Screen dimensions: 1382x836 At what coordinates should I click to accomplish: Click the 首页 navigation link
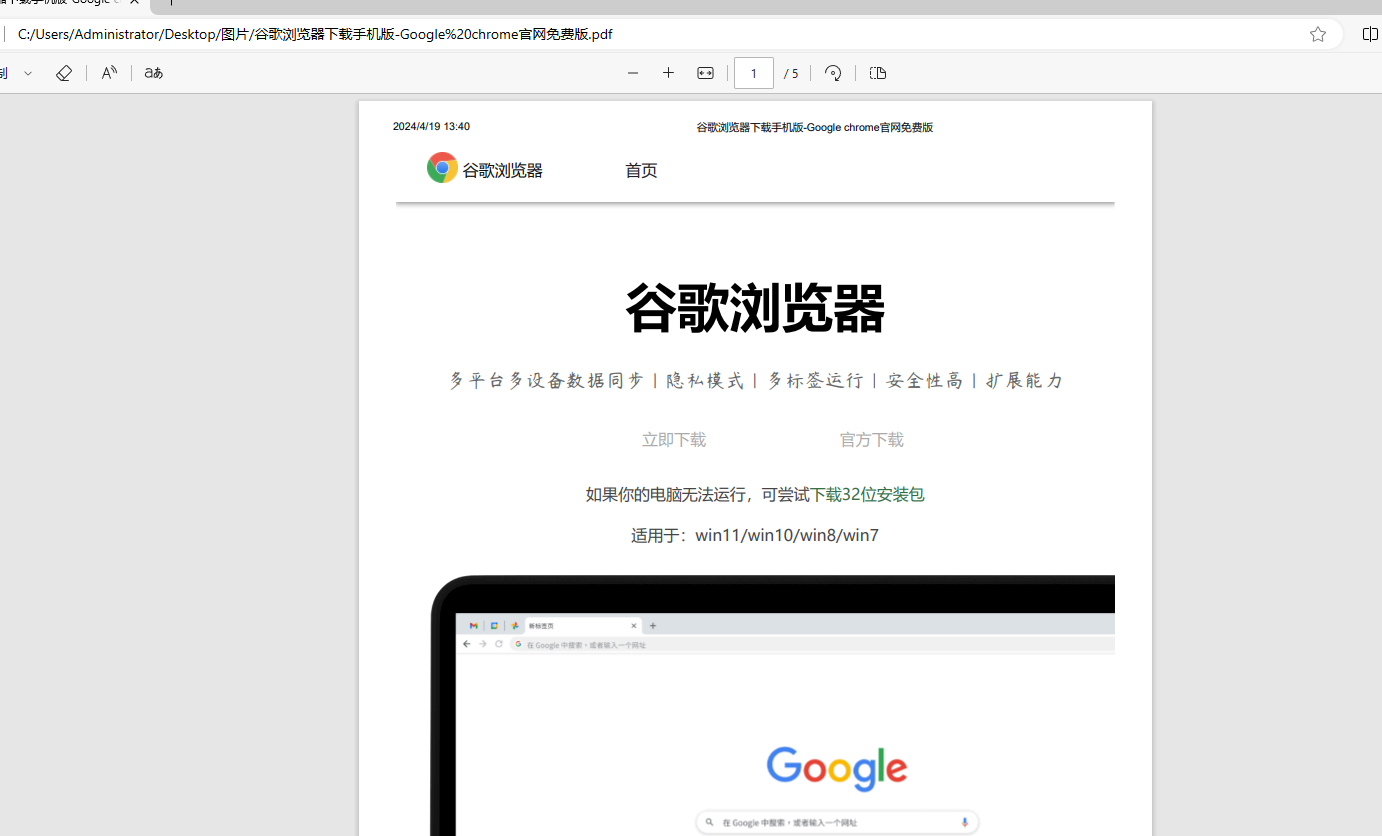pos(641,171)
